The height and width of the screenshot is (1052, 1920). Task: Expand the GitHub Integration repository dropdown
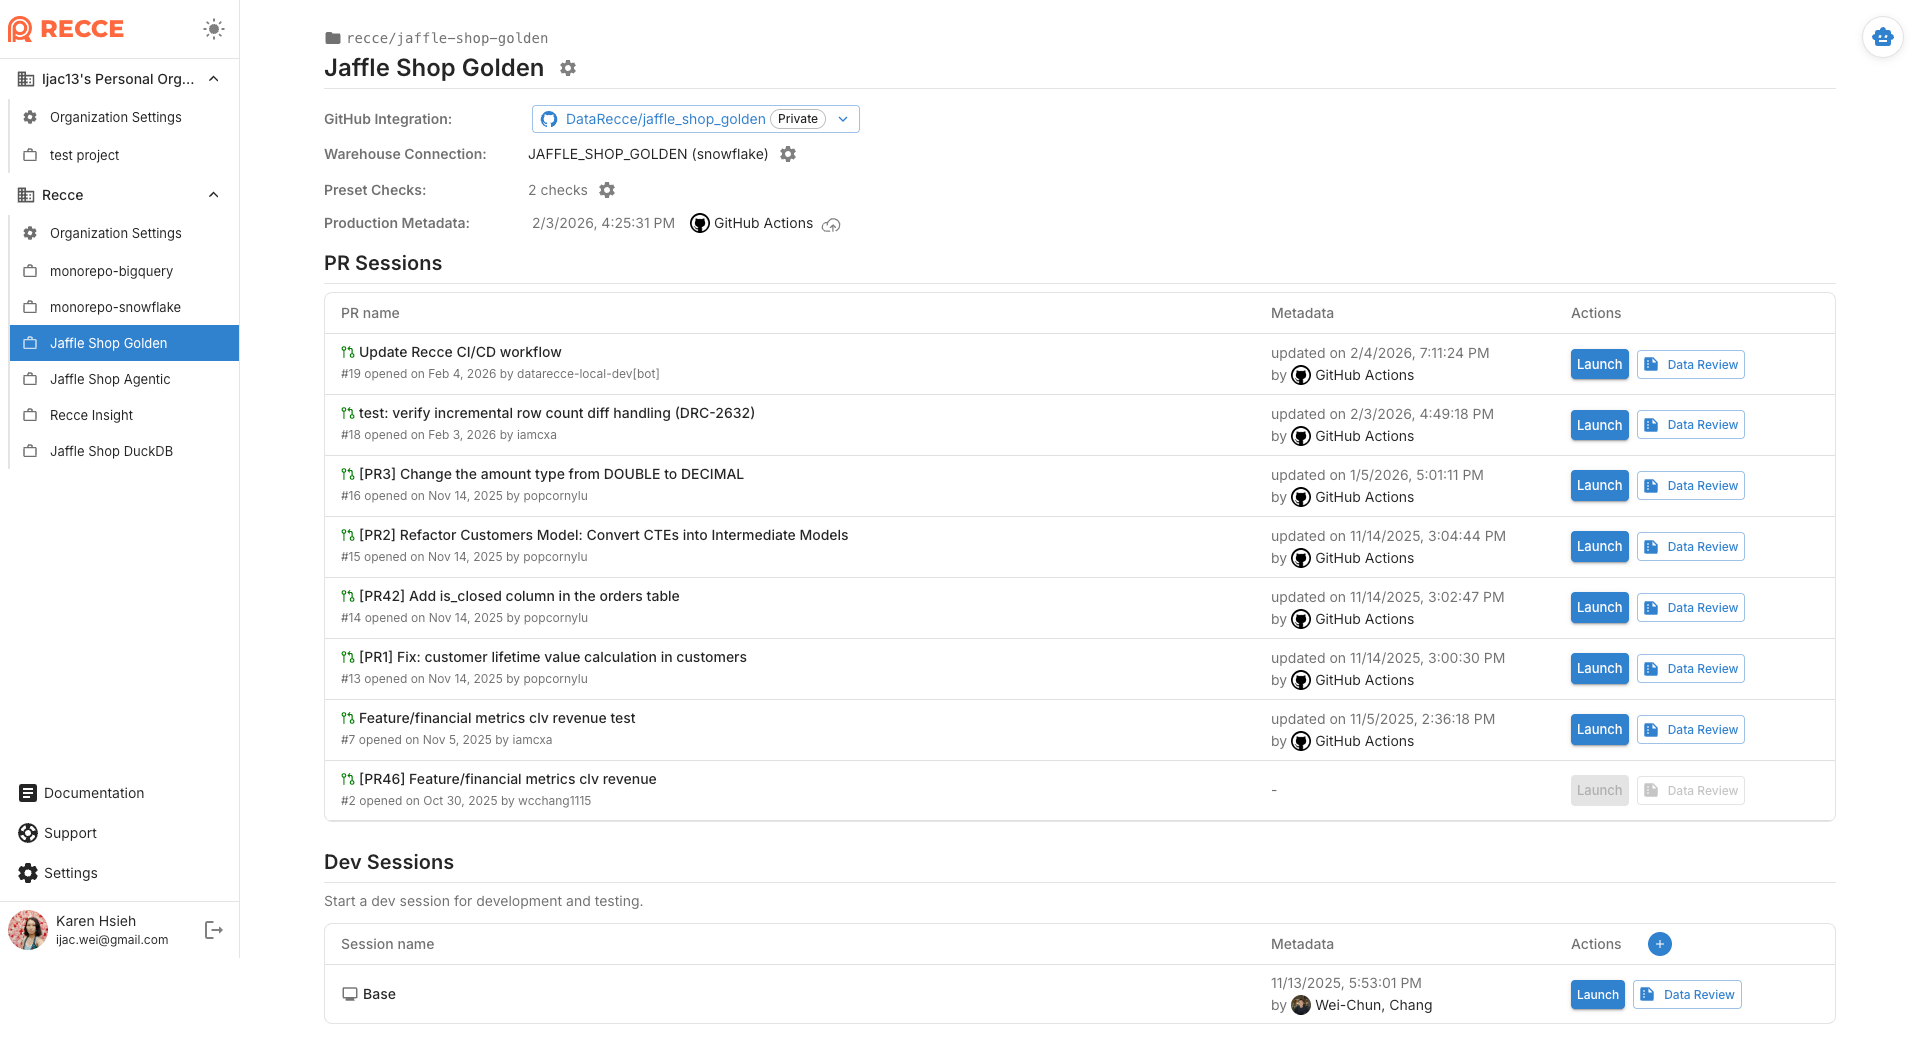coord(844,119)
